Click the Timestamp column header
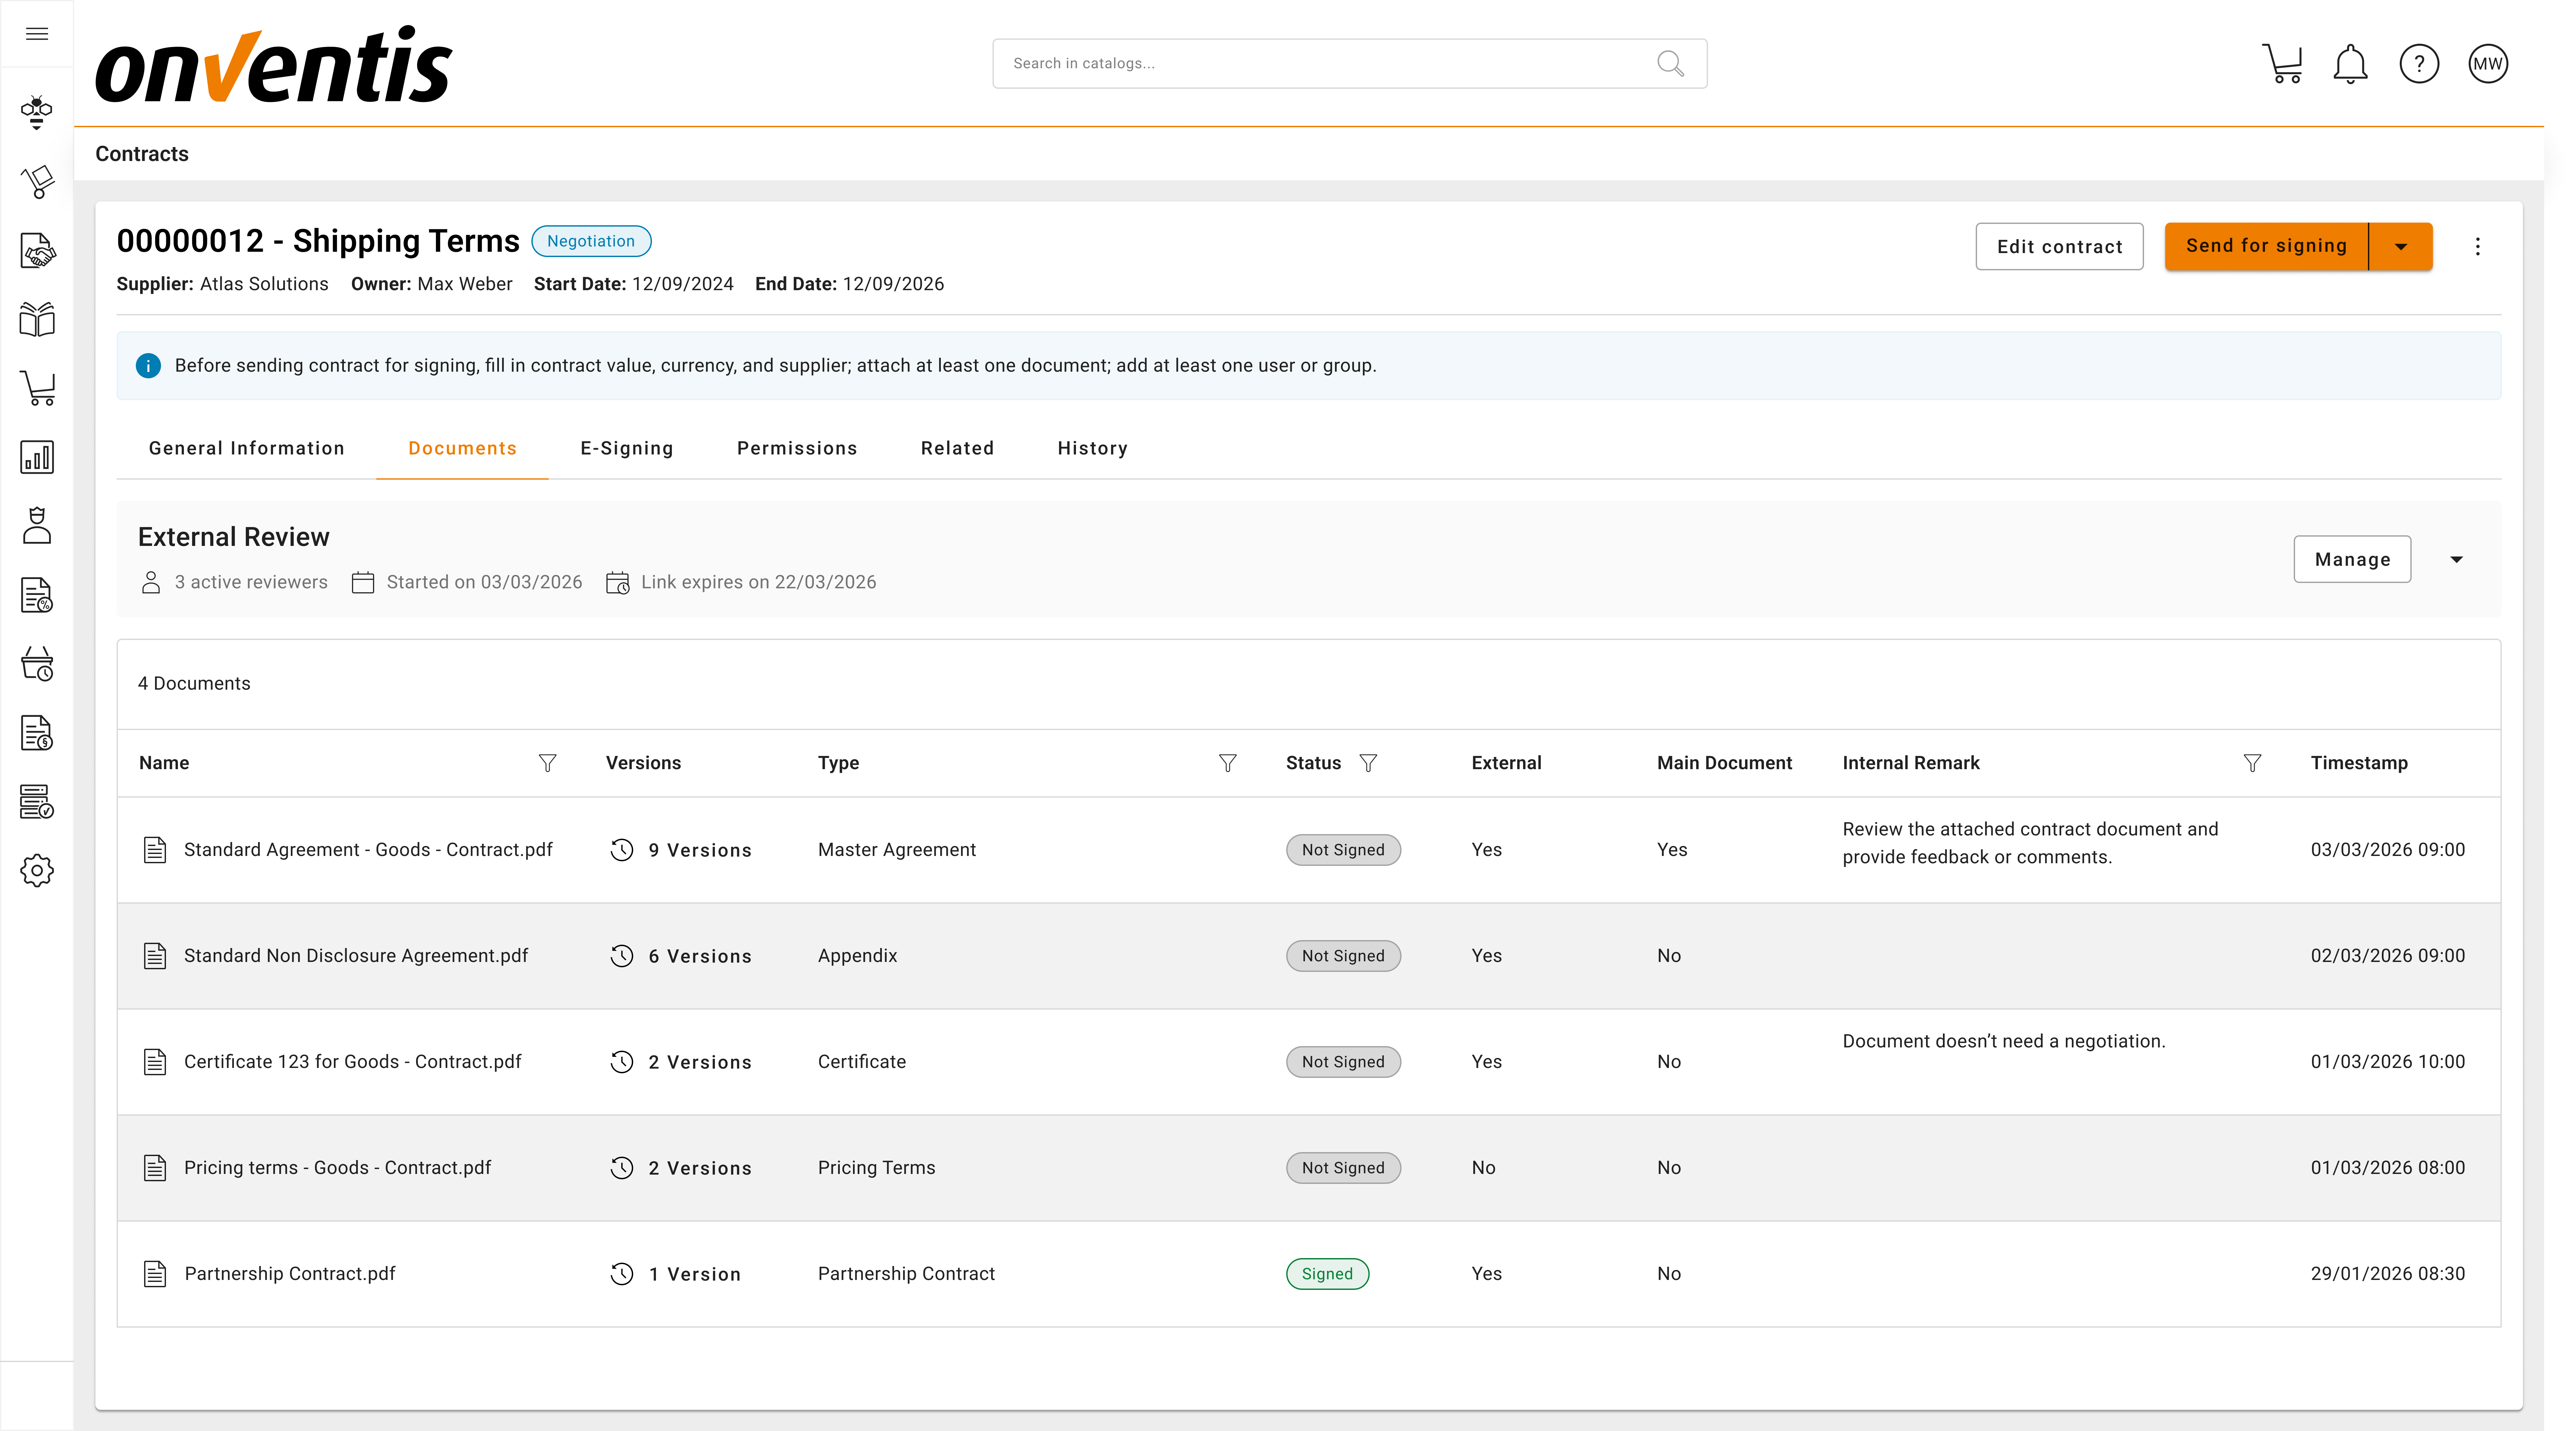Screen dimensions: 2576x1431 coord(2359,763)
